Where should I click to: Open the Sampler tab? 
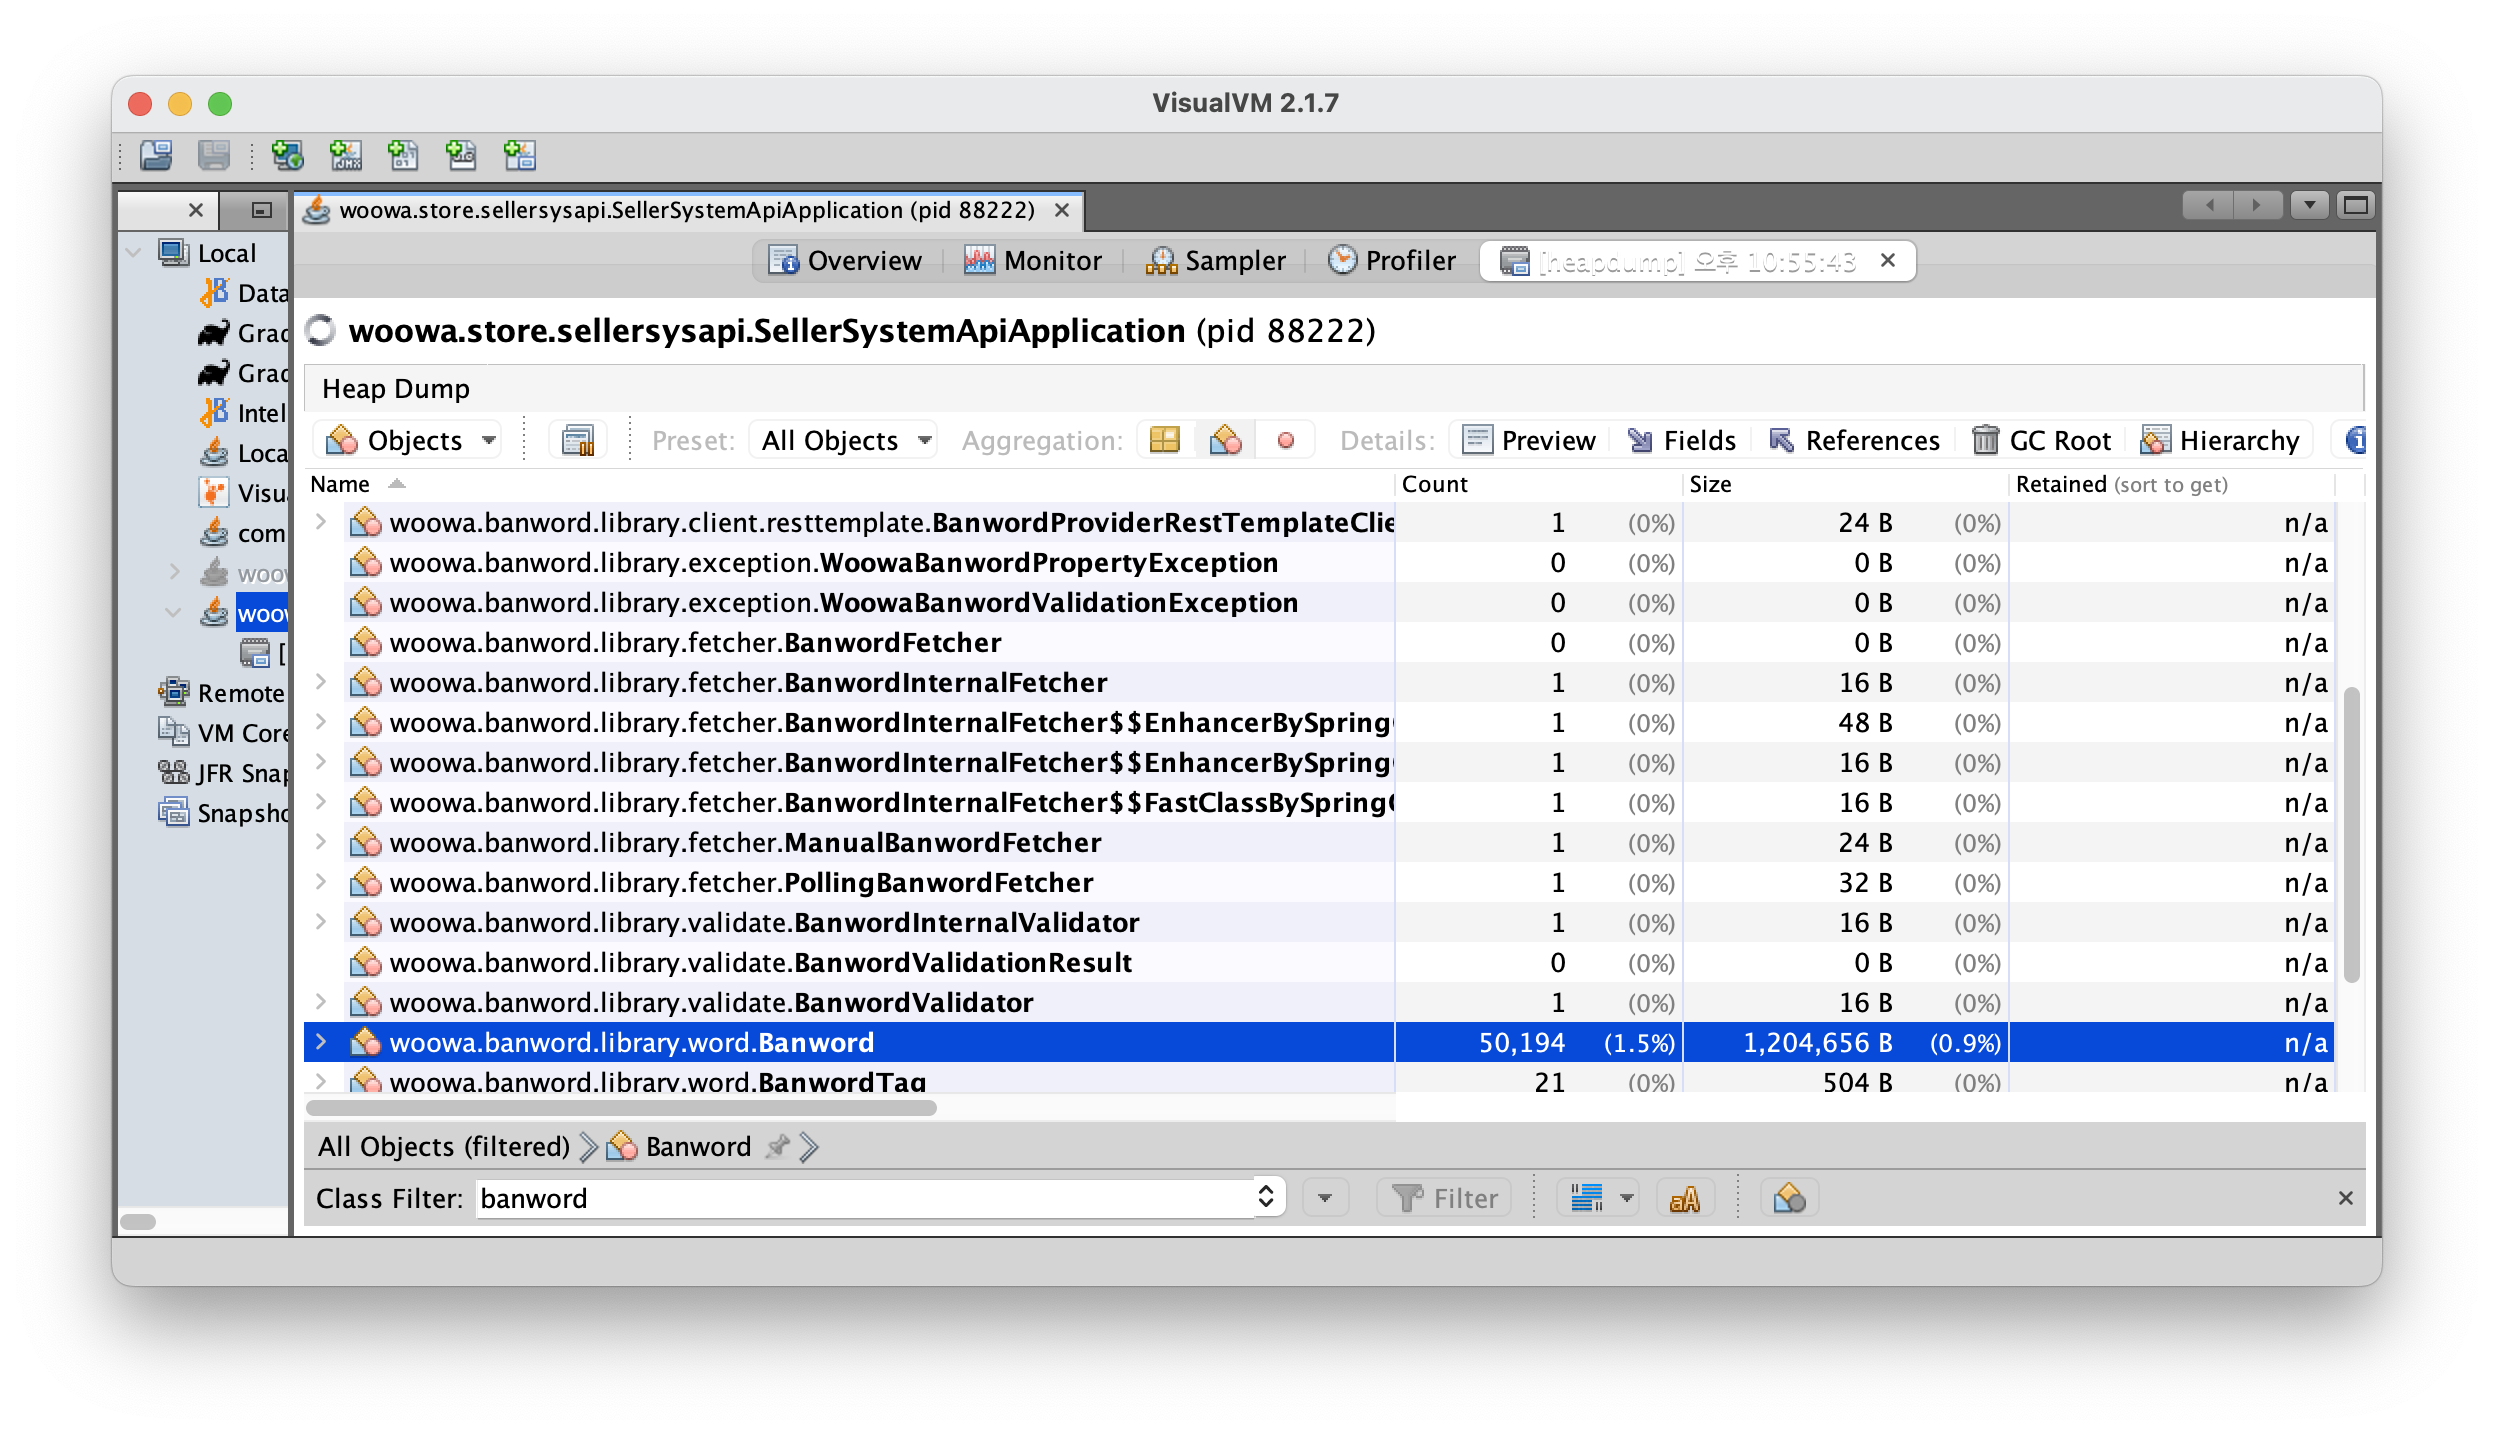(1215, 261)
